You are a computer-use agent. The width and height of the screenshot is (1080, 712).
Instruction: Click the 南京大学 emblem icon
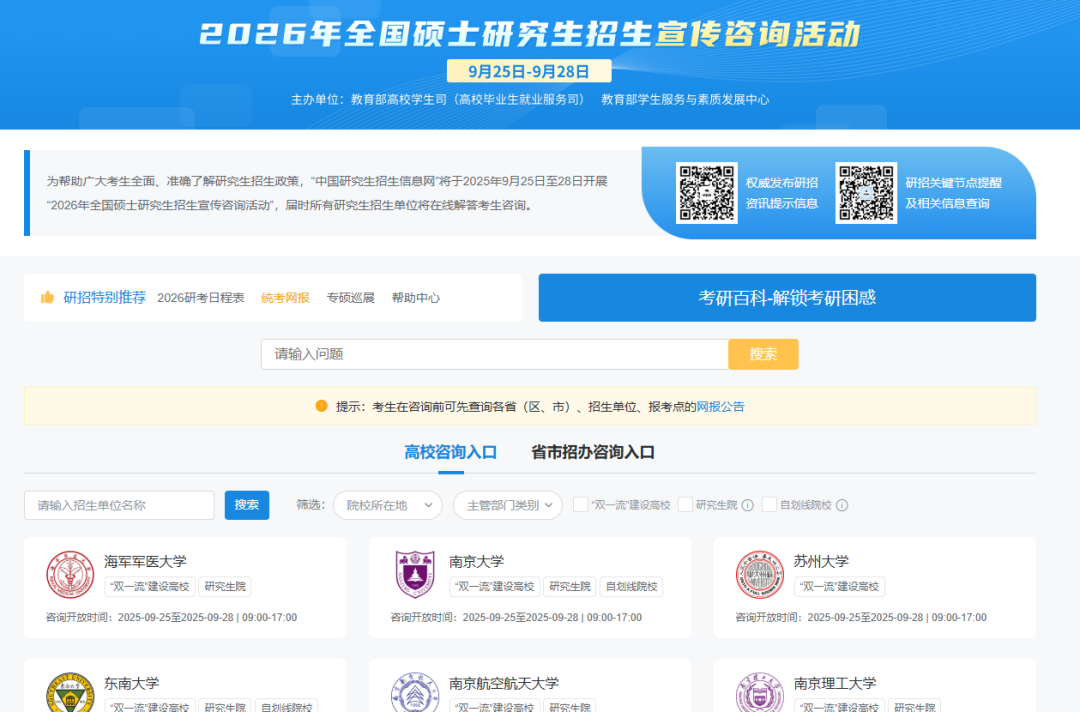tap(415, 575)
